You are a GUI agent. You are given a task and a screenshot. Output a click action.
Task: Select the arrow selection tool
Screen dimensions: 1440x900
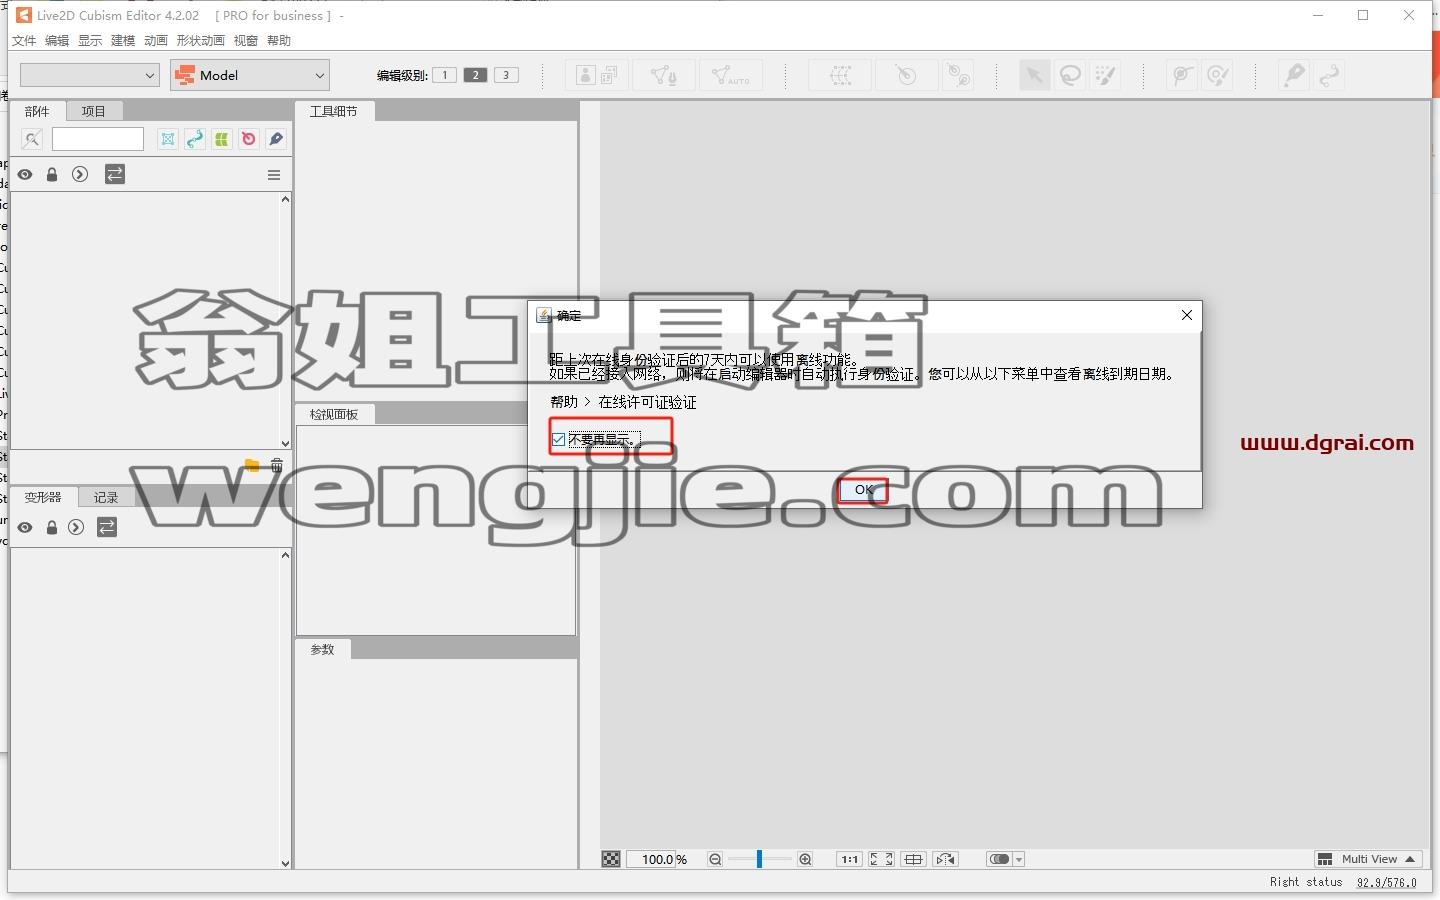[x=1035, y=75]
